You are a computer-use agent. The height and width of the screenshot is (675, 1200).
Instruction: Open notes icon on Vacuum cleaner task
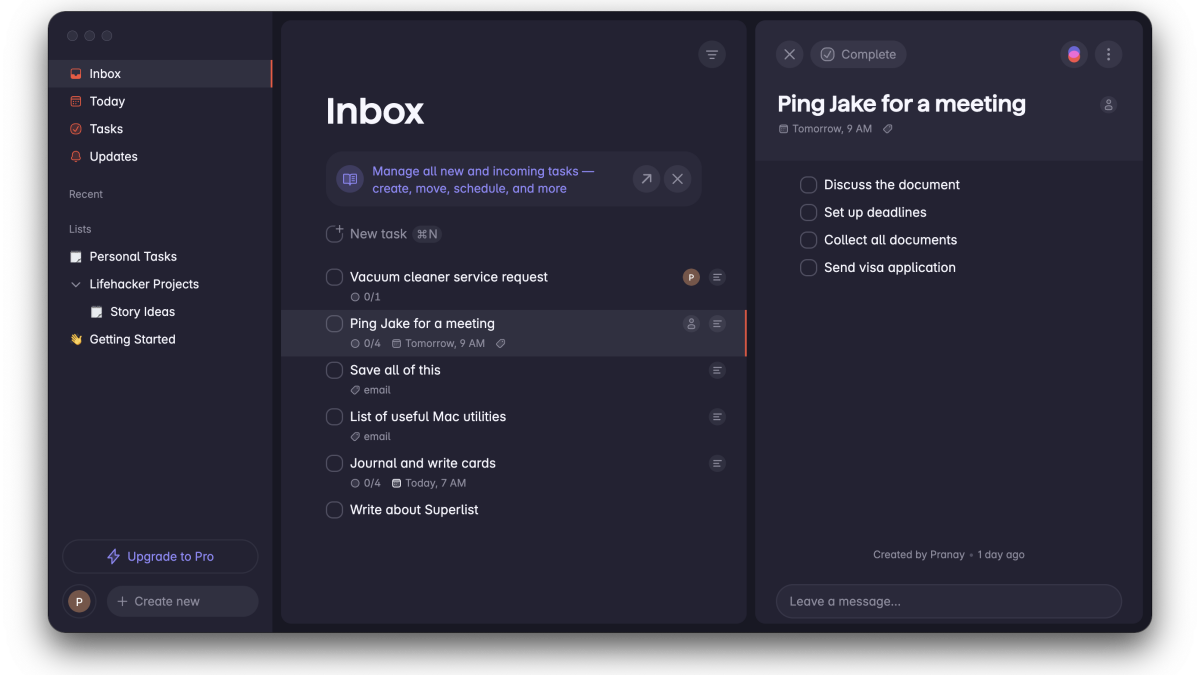pyautogui.click(x=717, y=277)
